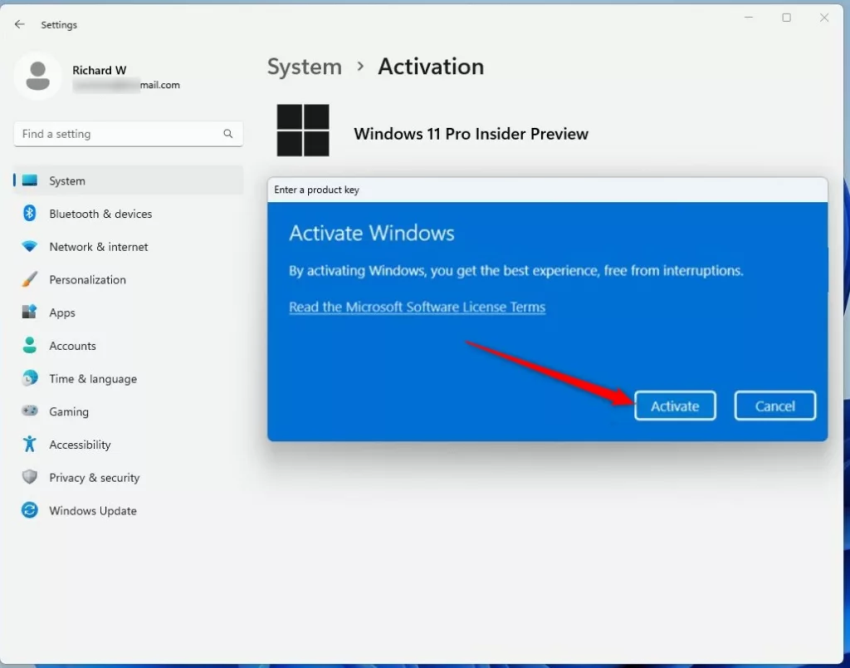Viewport: 850px width, 668px height.
Task: Select the Bluetooth & devices sidebar icon
Action: pyautogui.click(x=30, y=214)
